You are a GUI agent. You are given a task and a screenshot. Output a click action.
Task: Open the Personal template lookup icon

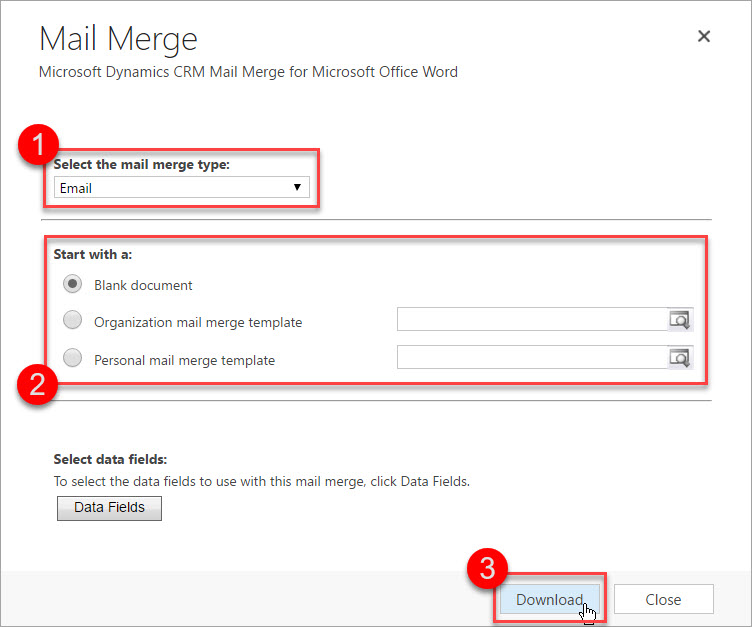point(680,358)
